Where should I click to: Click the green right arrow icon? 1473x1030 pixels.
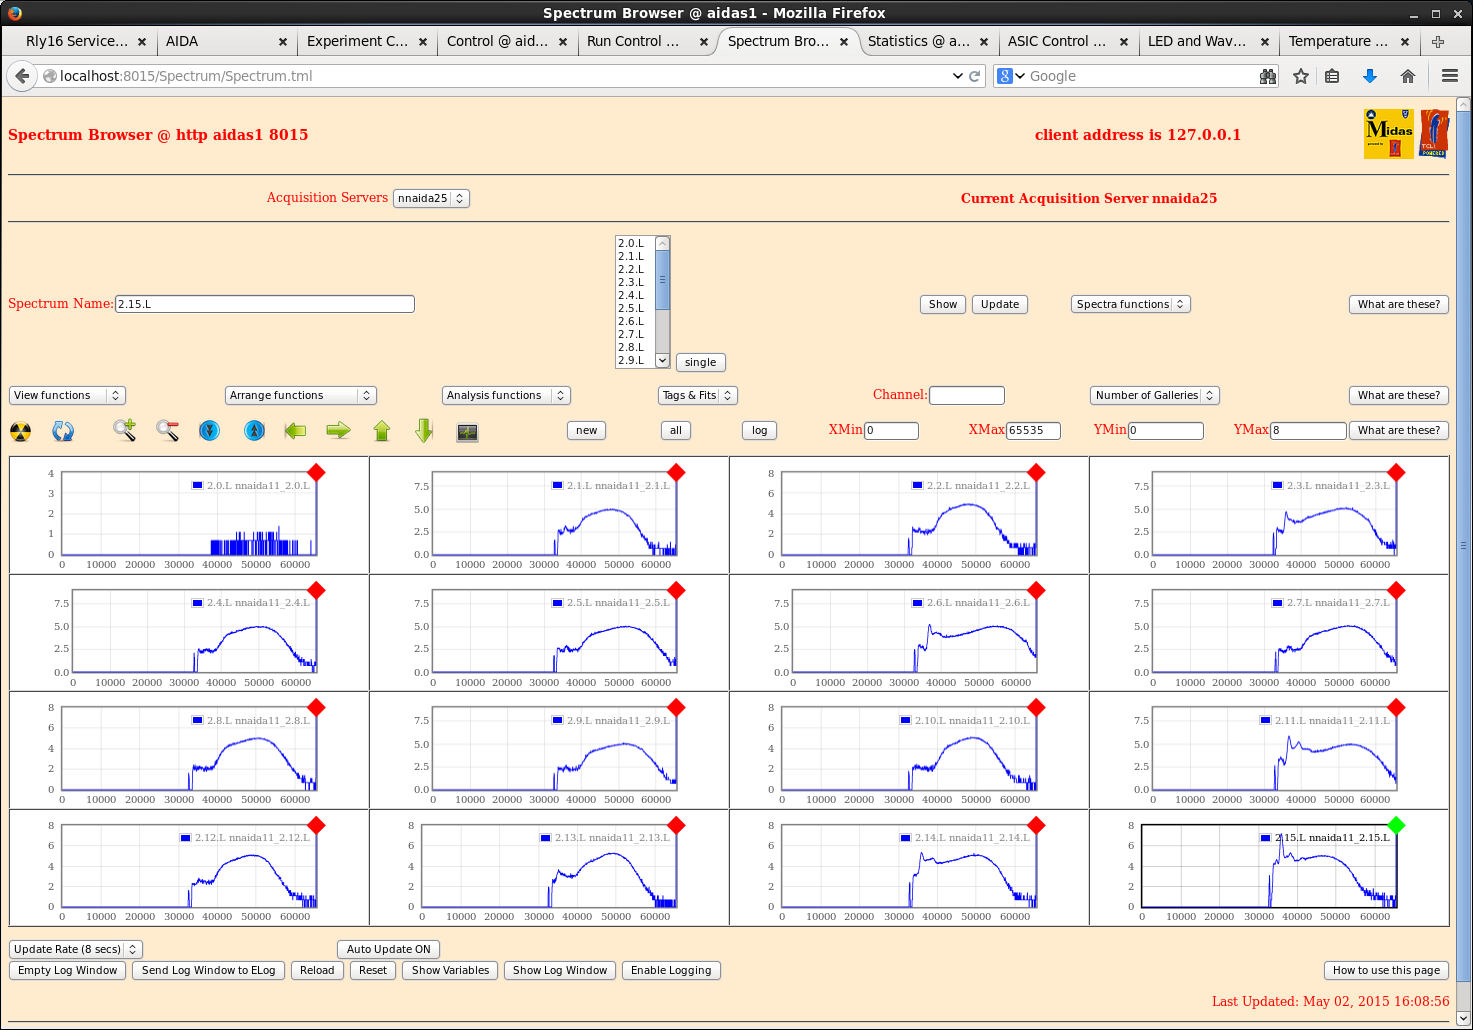(339, 431)
